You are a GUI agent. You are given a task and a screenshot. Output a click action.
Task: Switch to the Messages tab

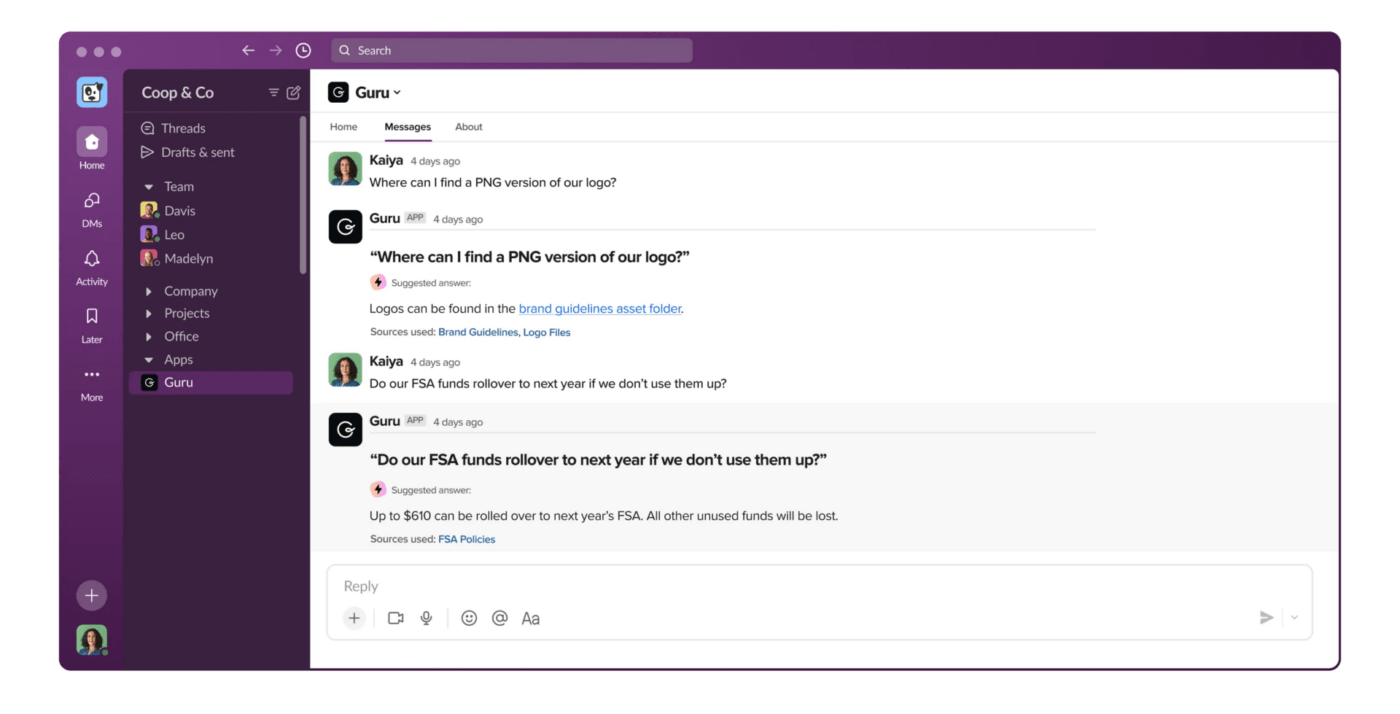tap(408, 127)
